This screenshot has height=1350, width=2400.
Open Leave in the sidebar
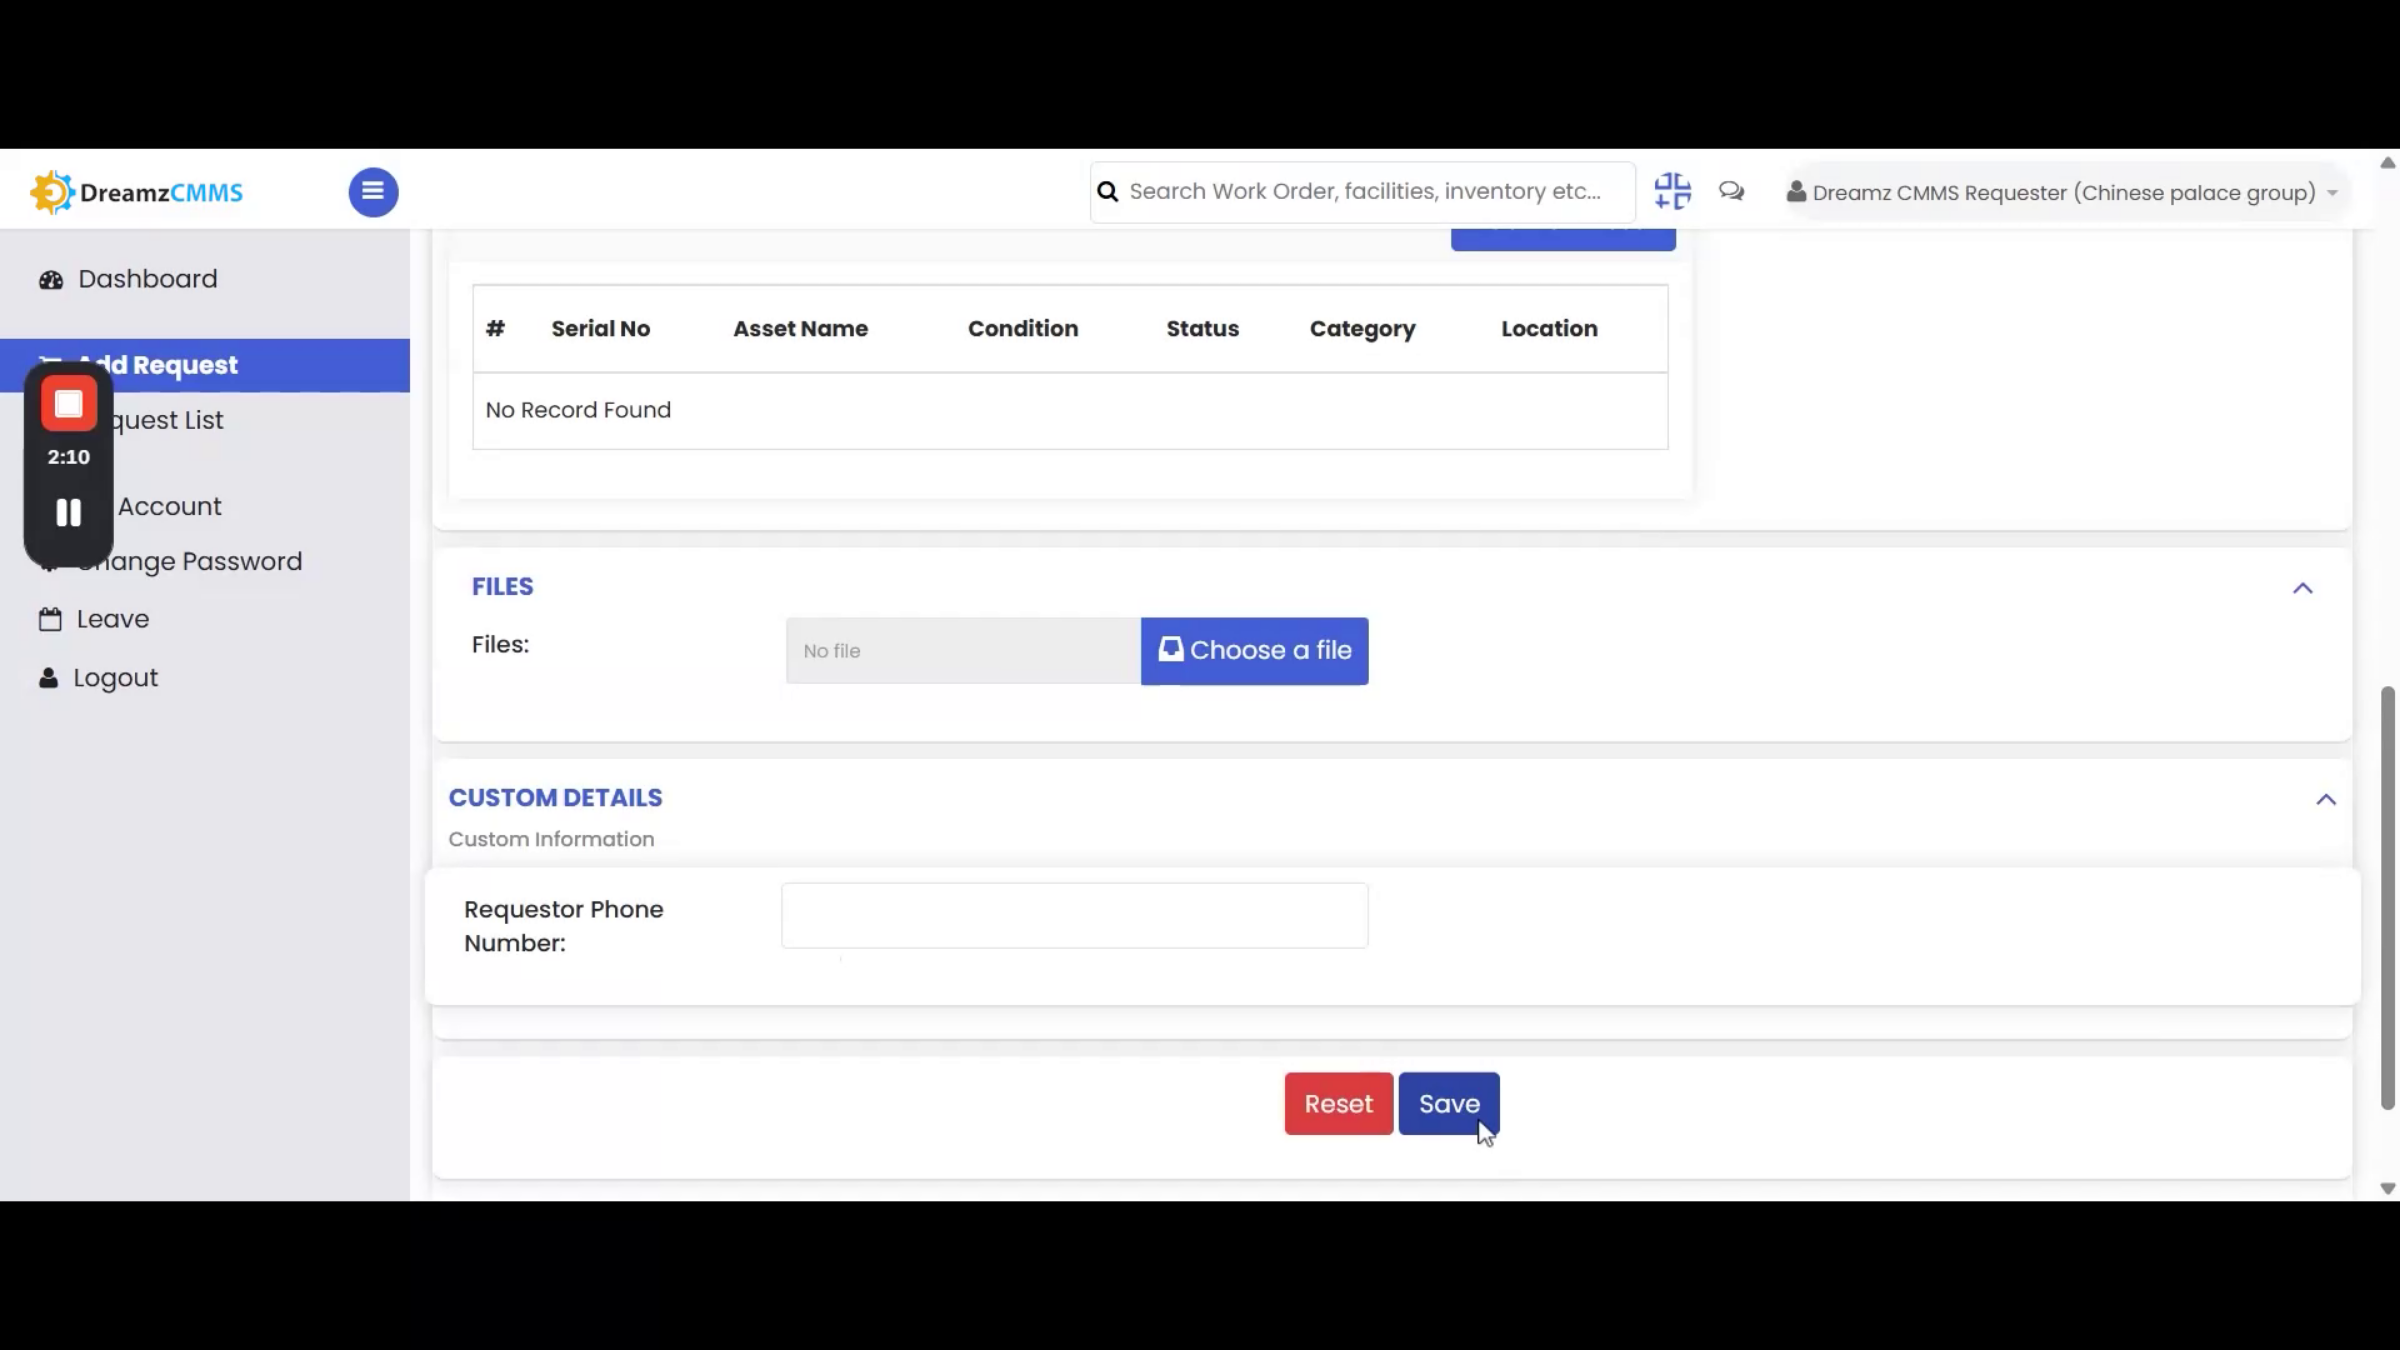(x=113, y=620)
